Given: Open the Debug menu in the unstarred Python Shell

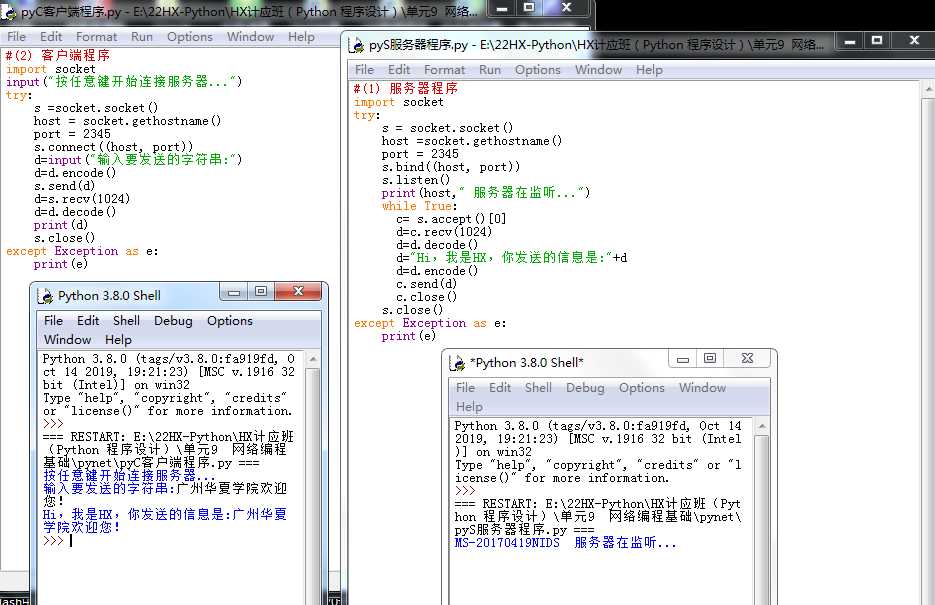Looking at the screenshot, I should [173, 321].
